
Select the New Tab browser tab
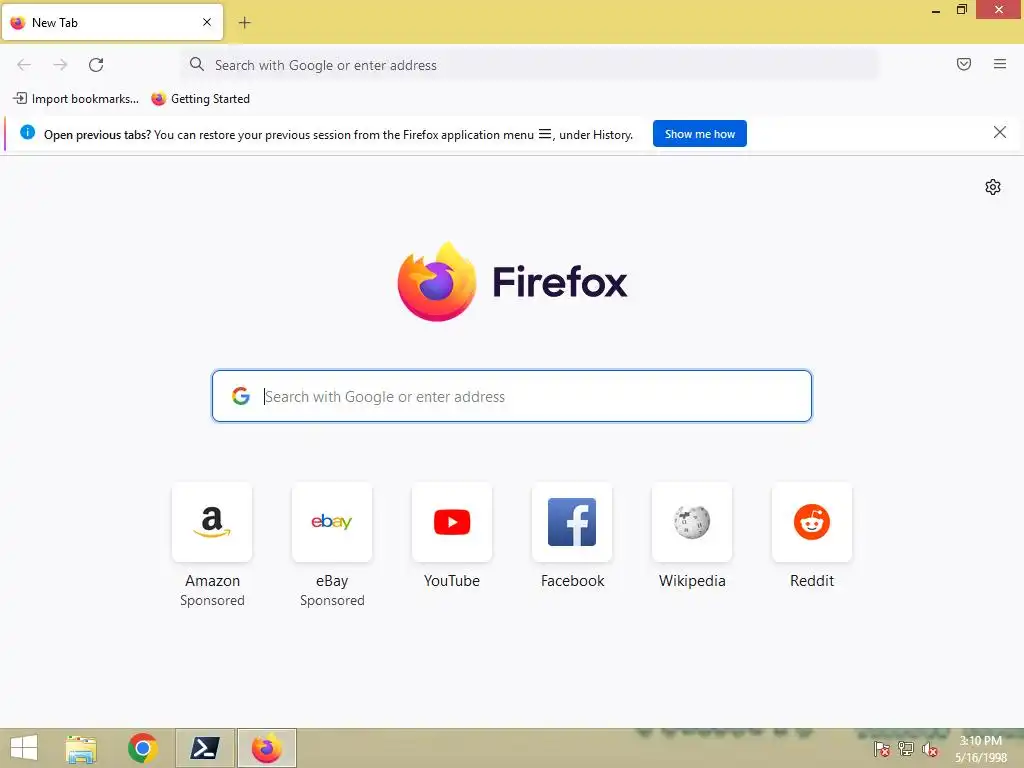[x=112, y=23]
